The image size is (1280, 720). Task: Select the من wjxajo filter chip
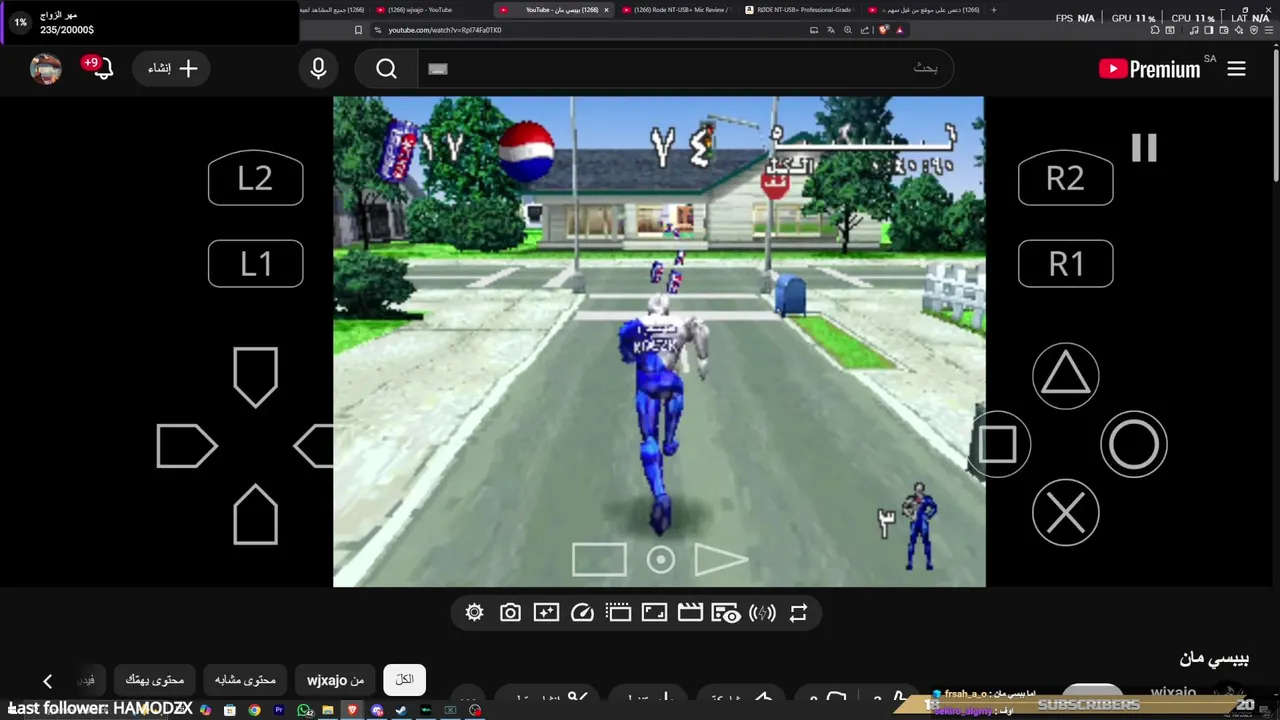point(336,680)
